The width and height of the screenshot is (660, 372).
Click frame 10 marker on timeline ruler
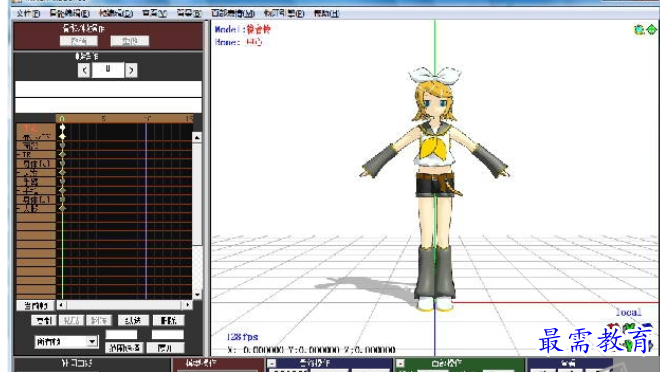click(148, 119)
